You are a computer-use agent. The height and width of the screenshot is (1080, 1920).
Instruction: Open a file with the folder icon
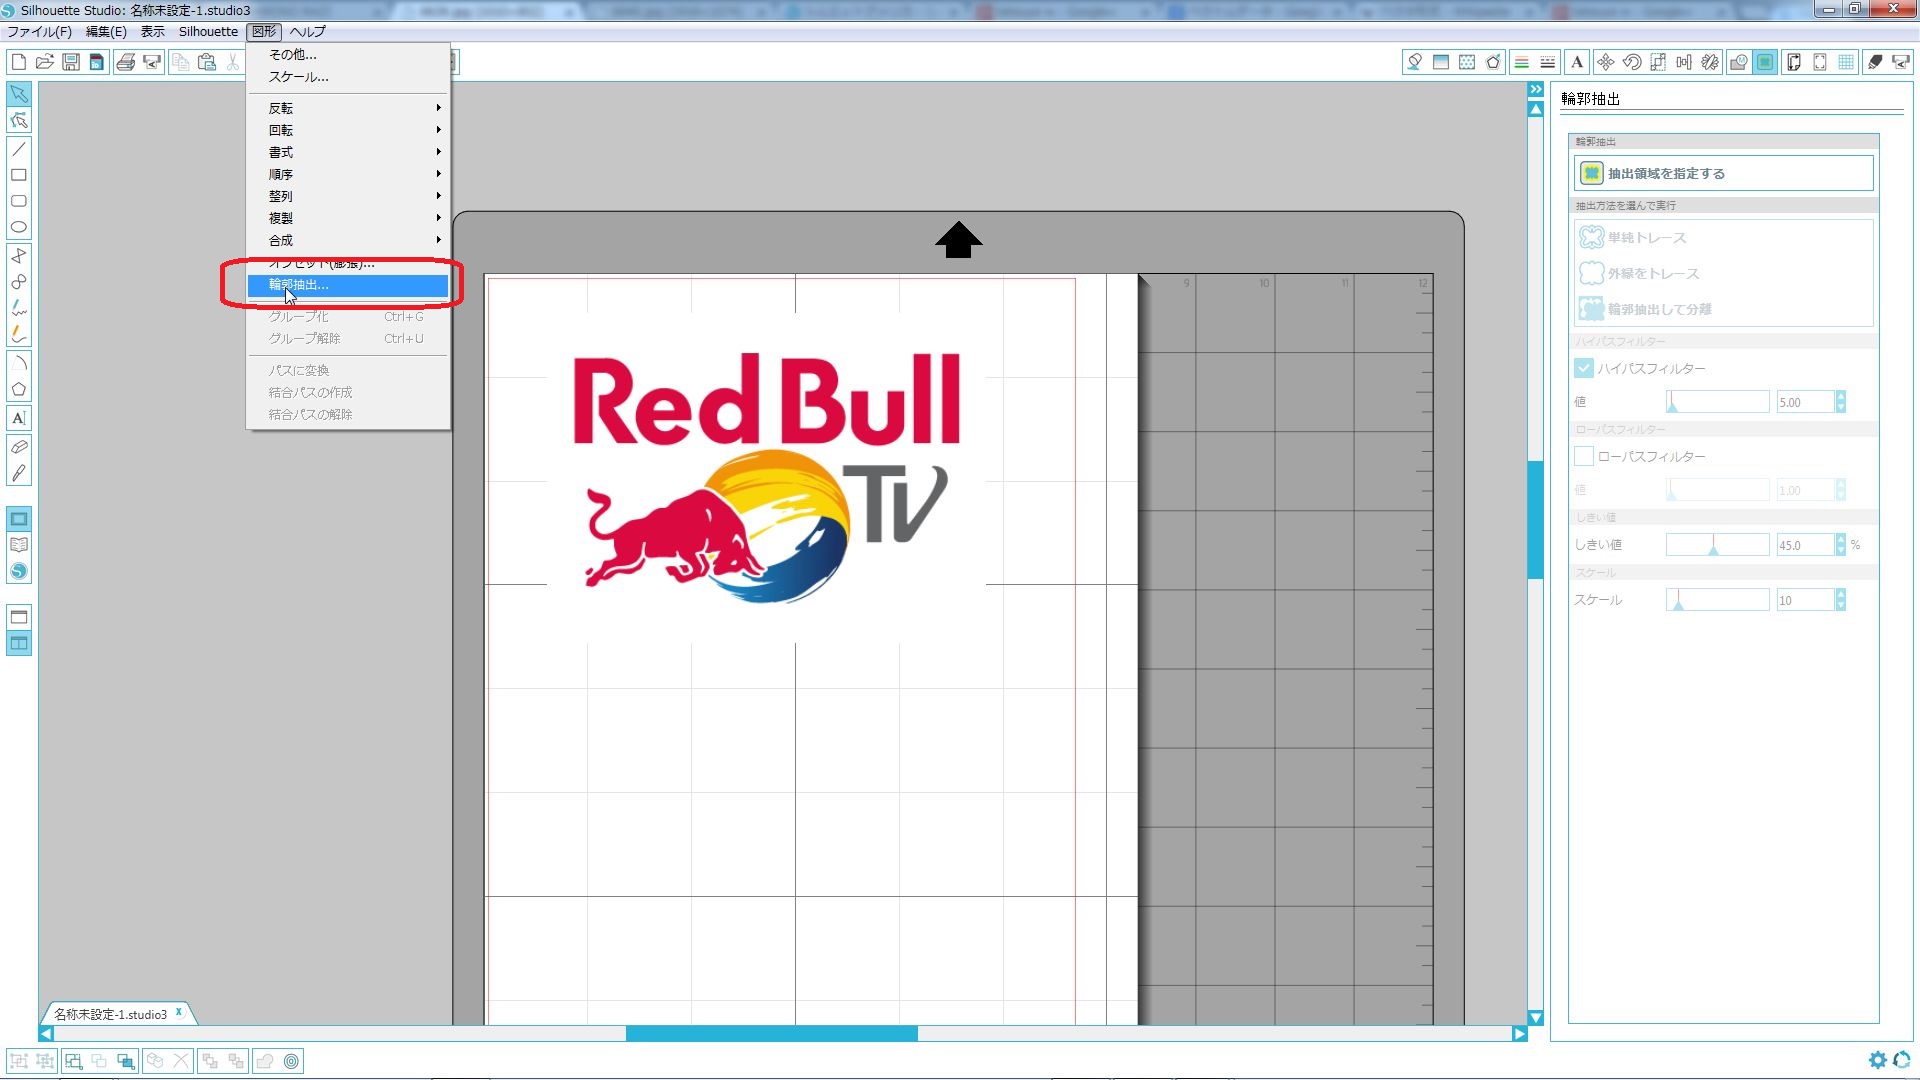tap(44, 62)
